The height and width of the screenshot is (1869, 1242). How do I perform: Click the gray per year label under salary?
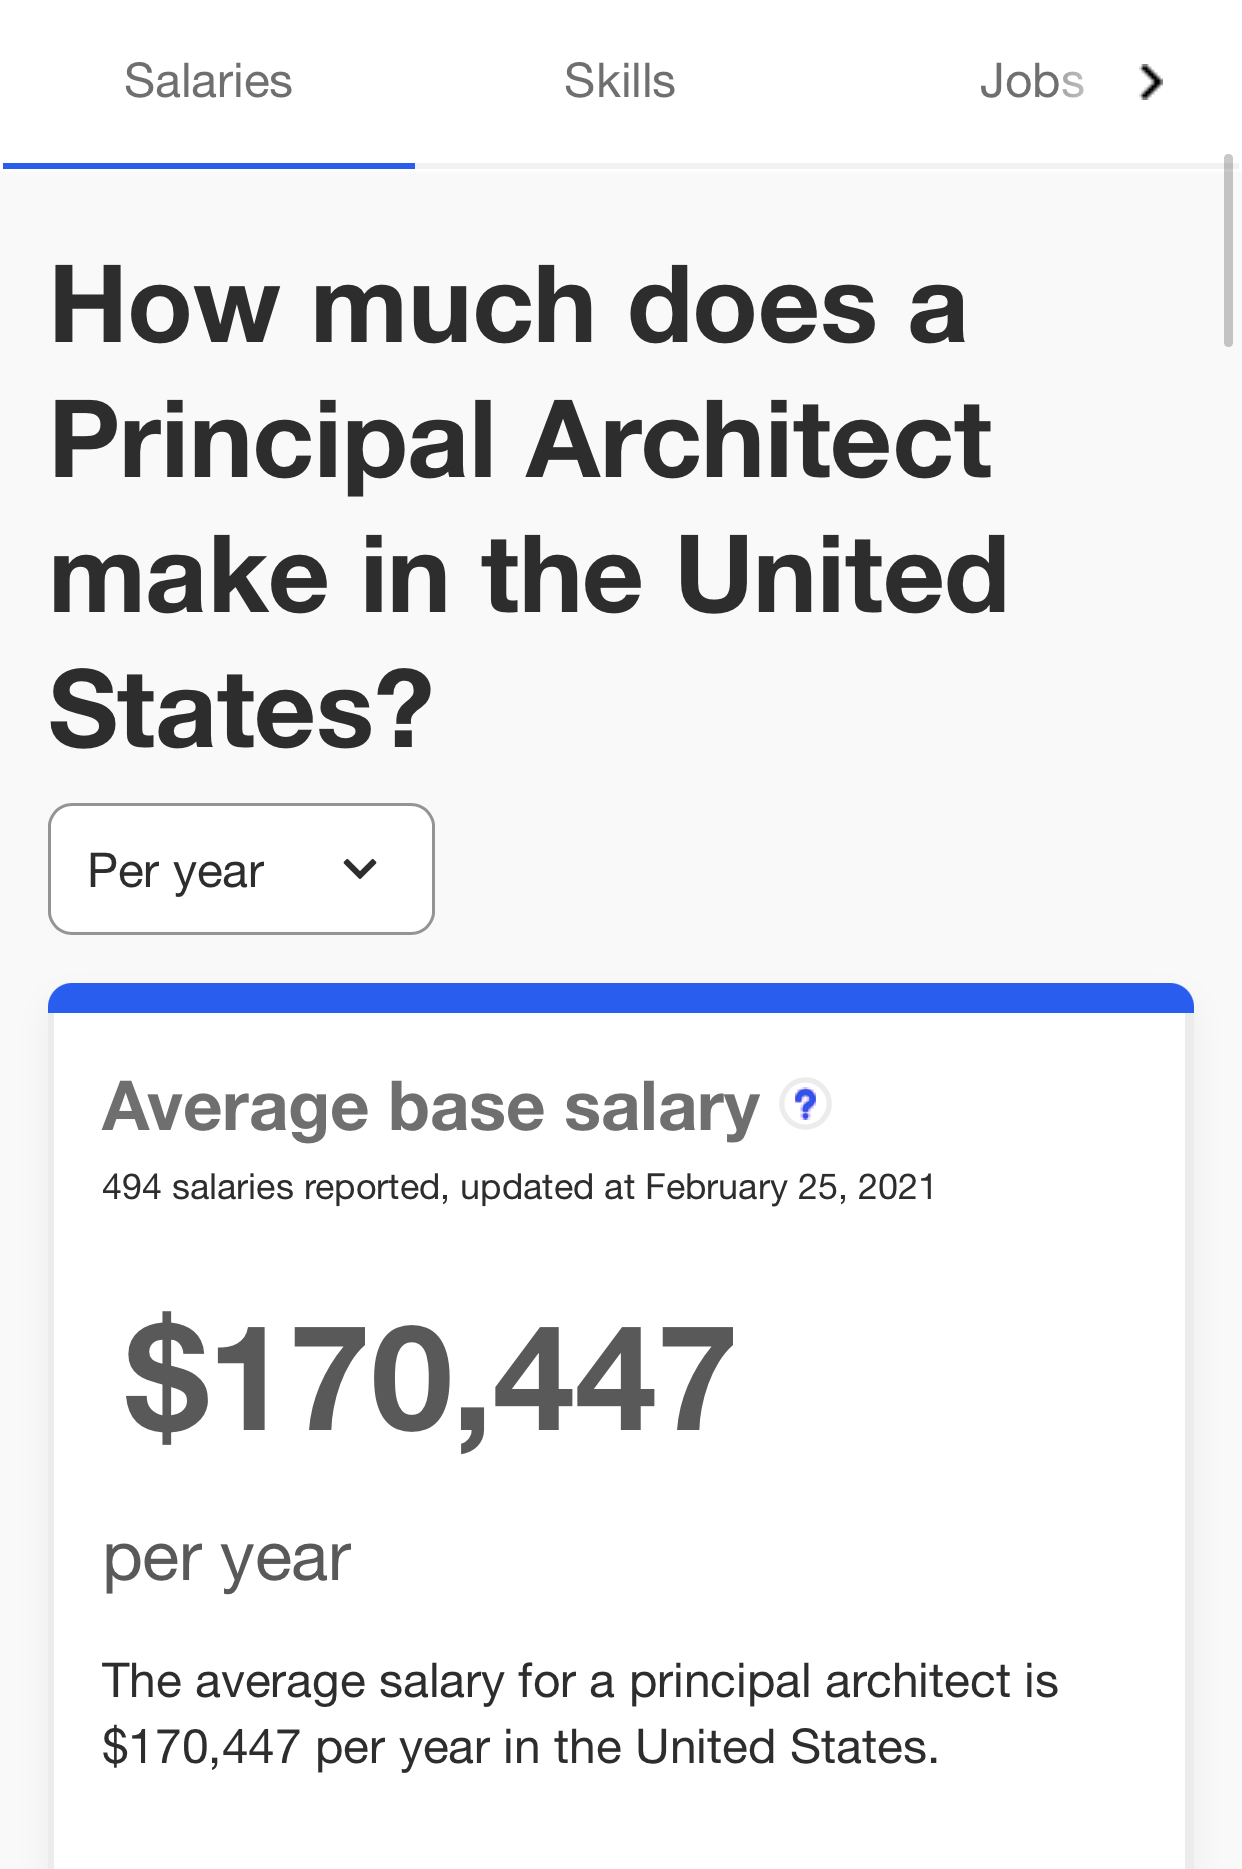click(x=227, y=1559)
